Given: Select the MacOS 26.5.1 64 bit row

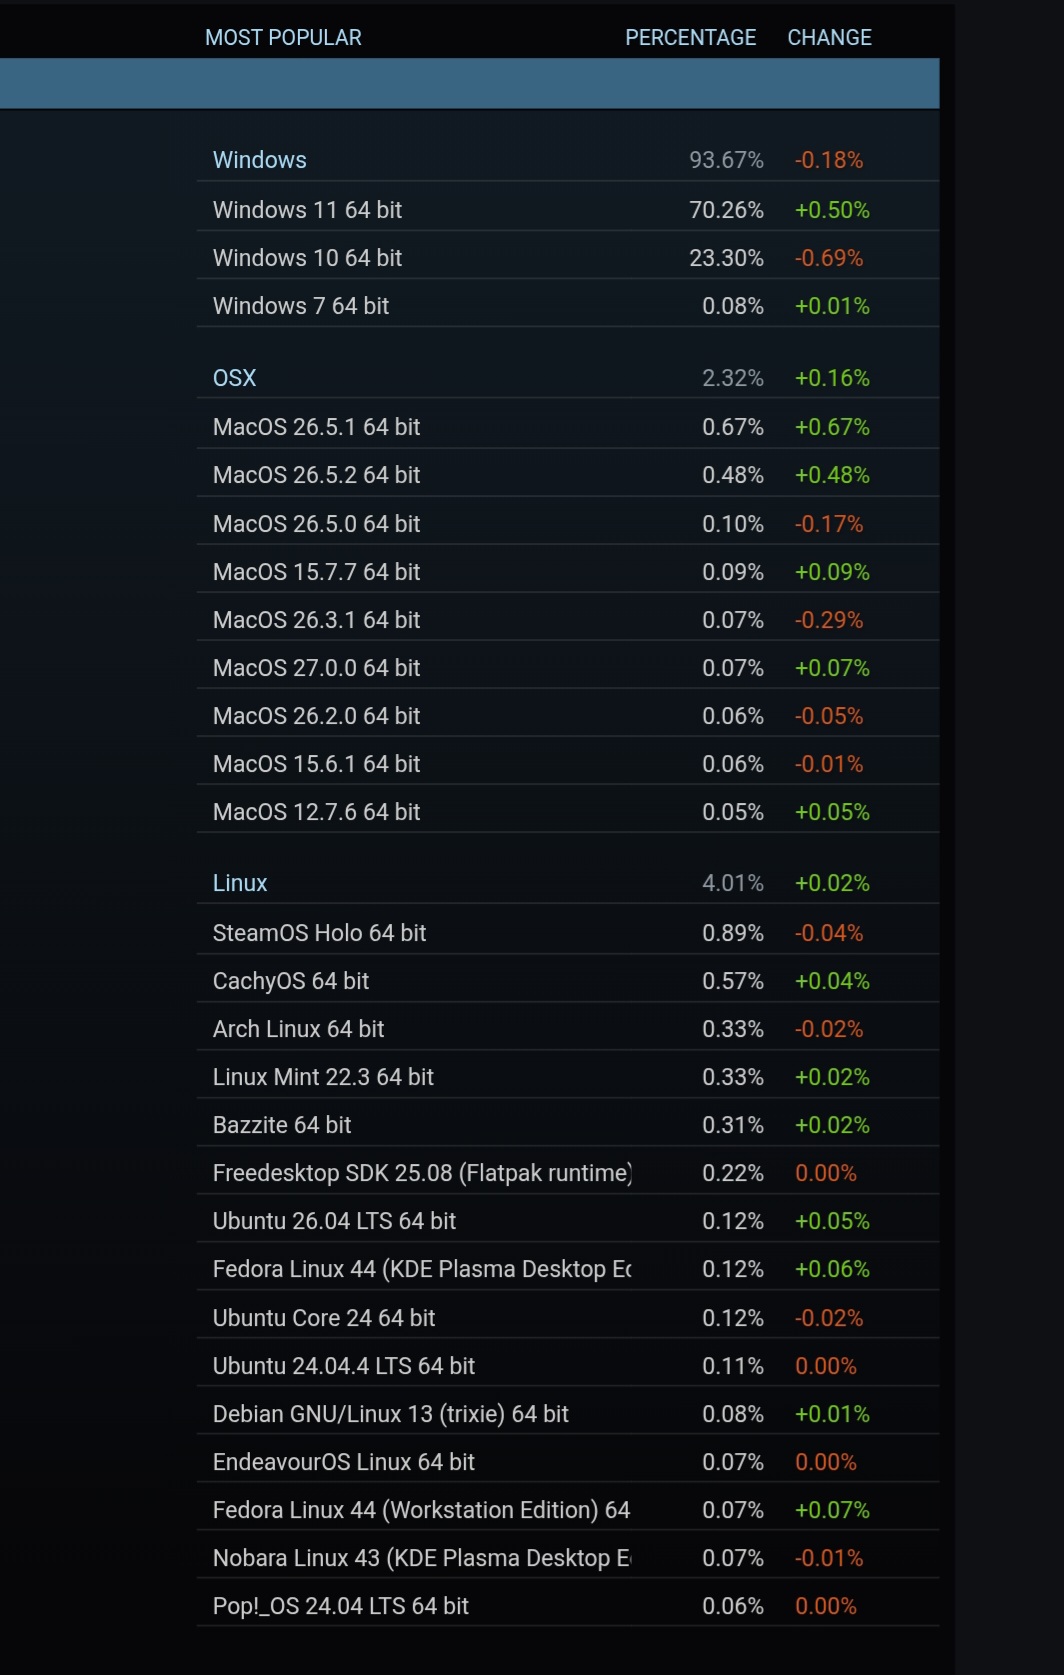Looking at the screenshot, I should point(567,427).
